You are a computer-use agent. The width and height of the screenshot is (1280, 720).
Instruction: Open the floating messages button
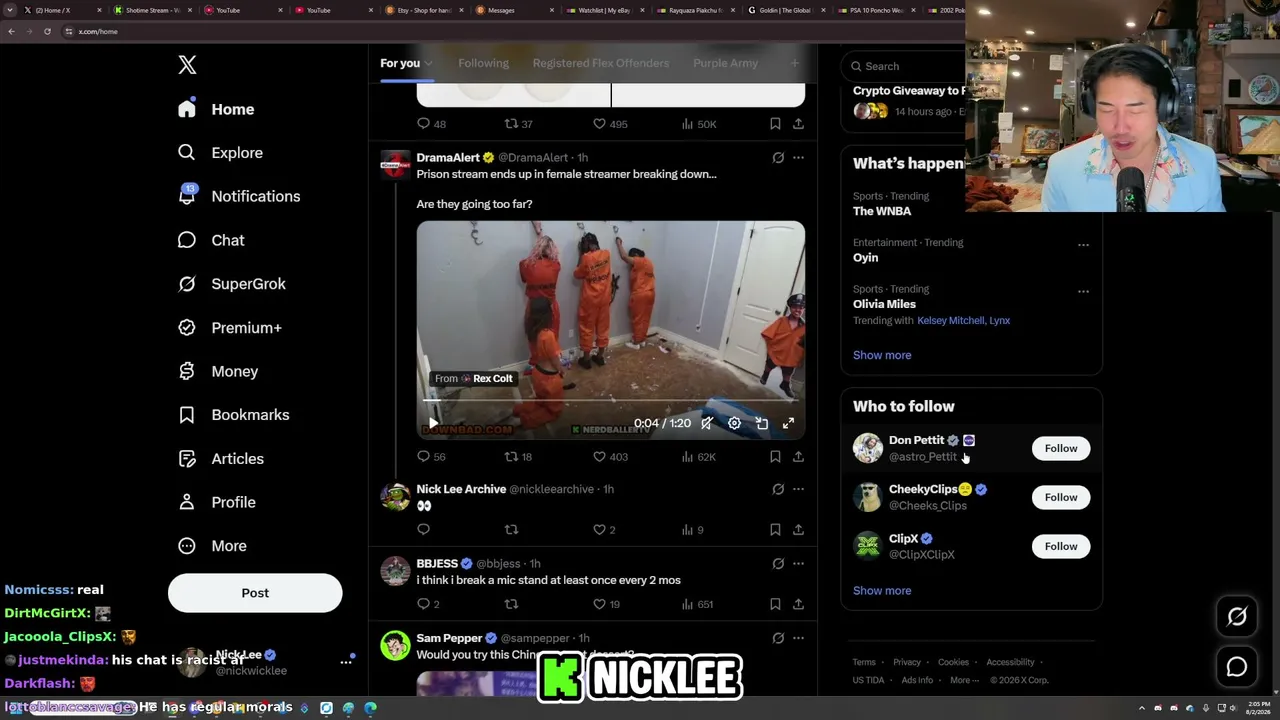click(x=1237, y=667)
